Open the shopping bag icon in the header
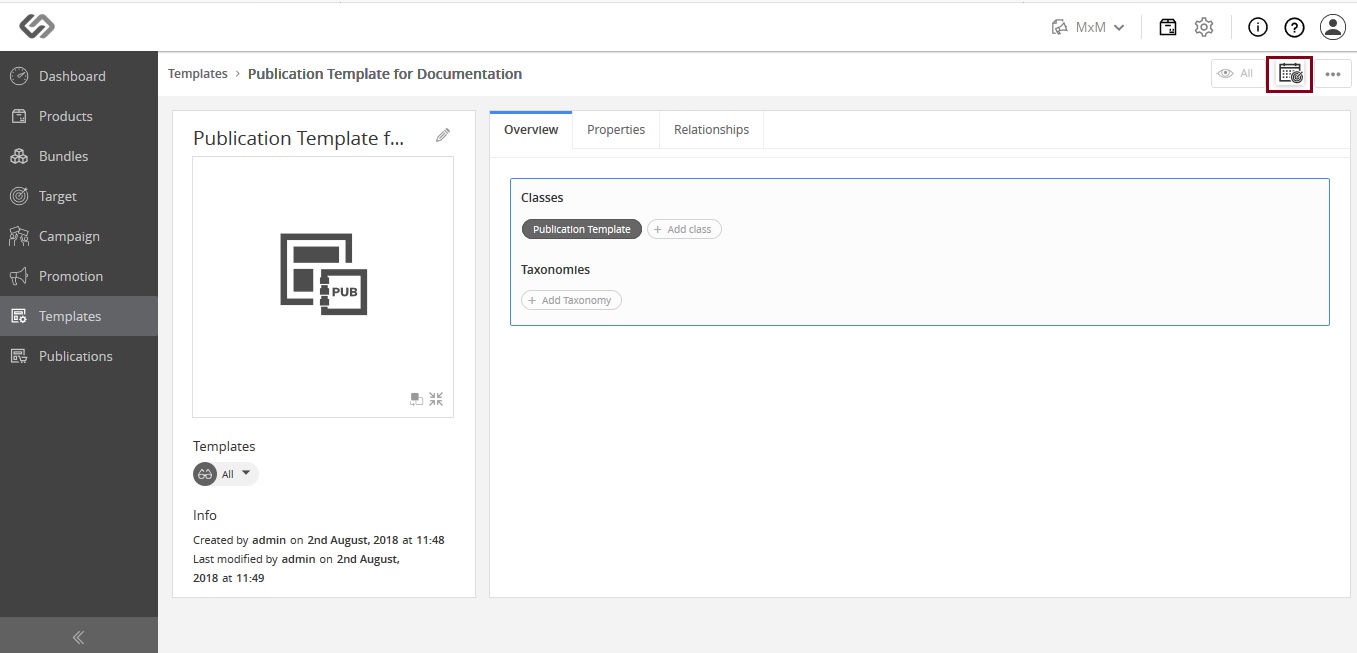The image size is (1357, 653). click(x=1168, y=27)
